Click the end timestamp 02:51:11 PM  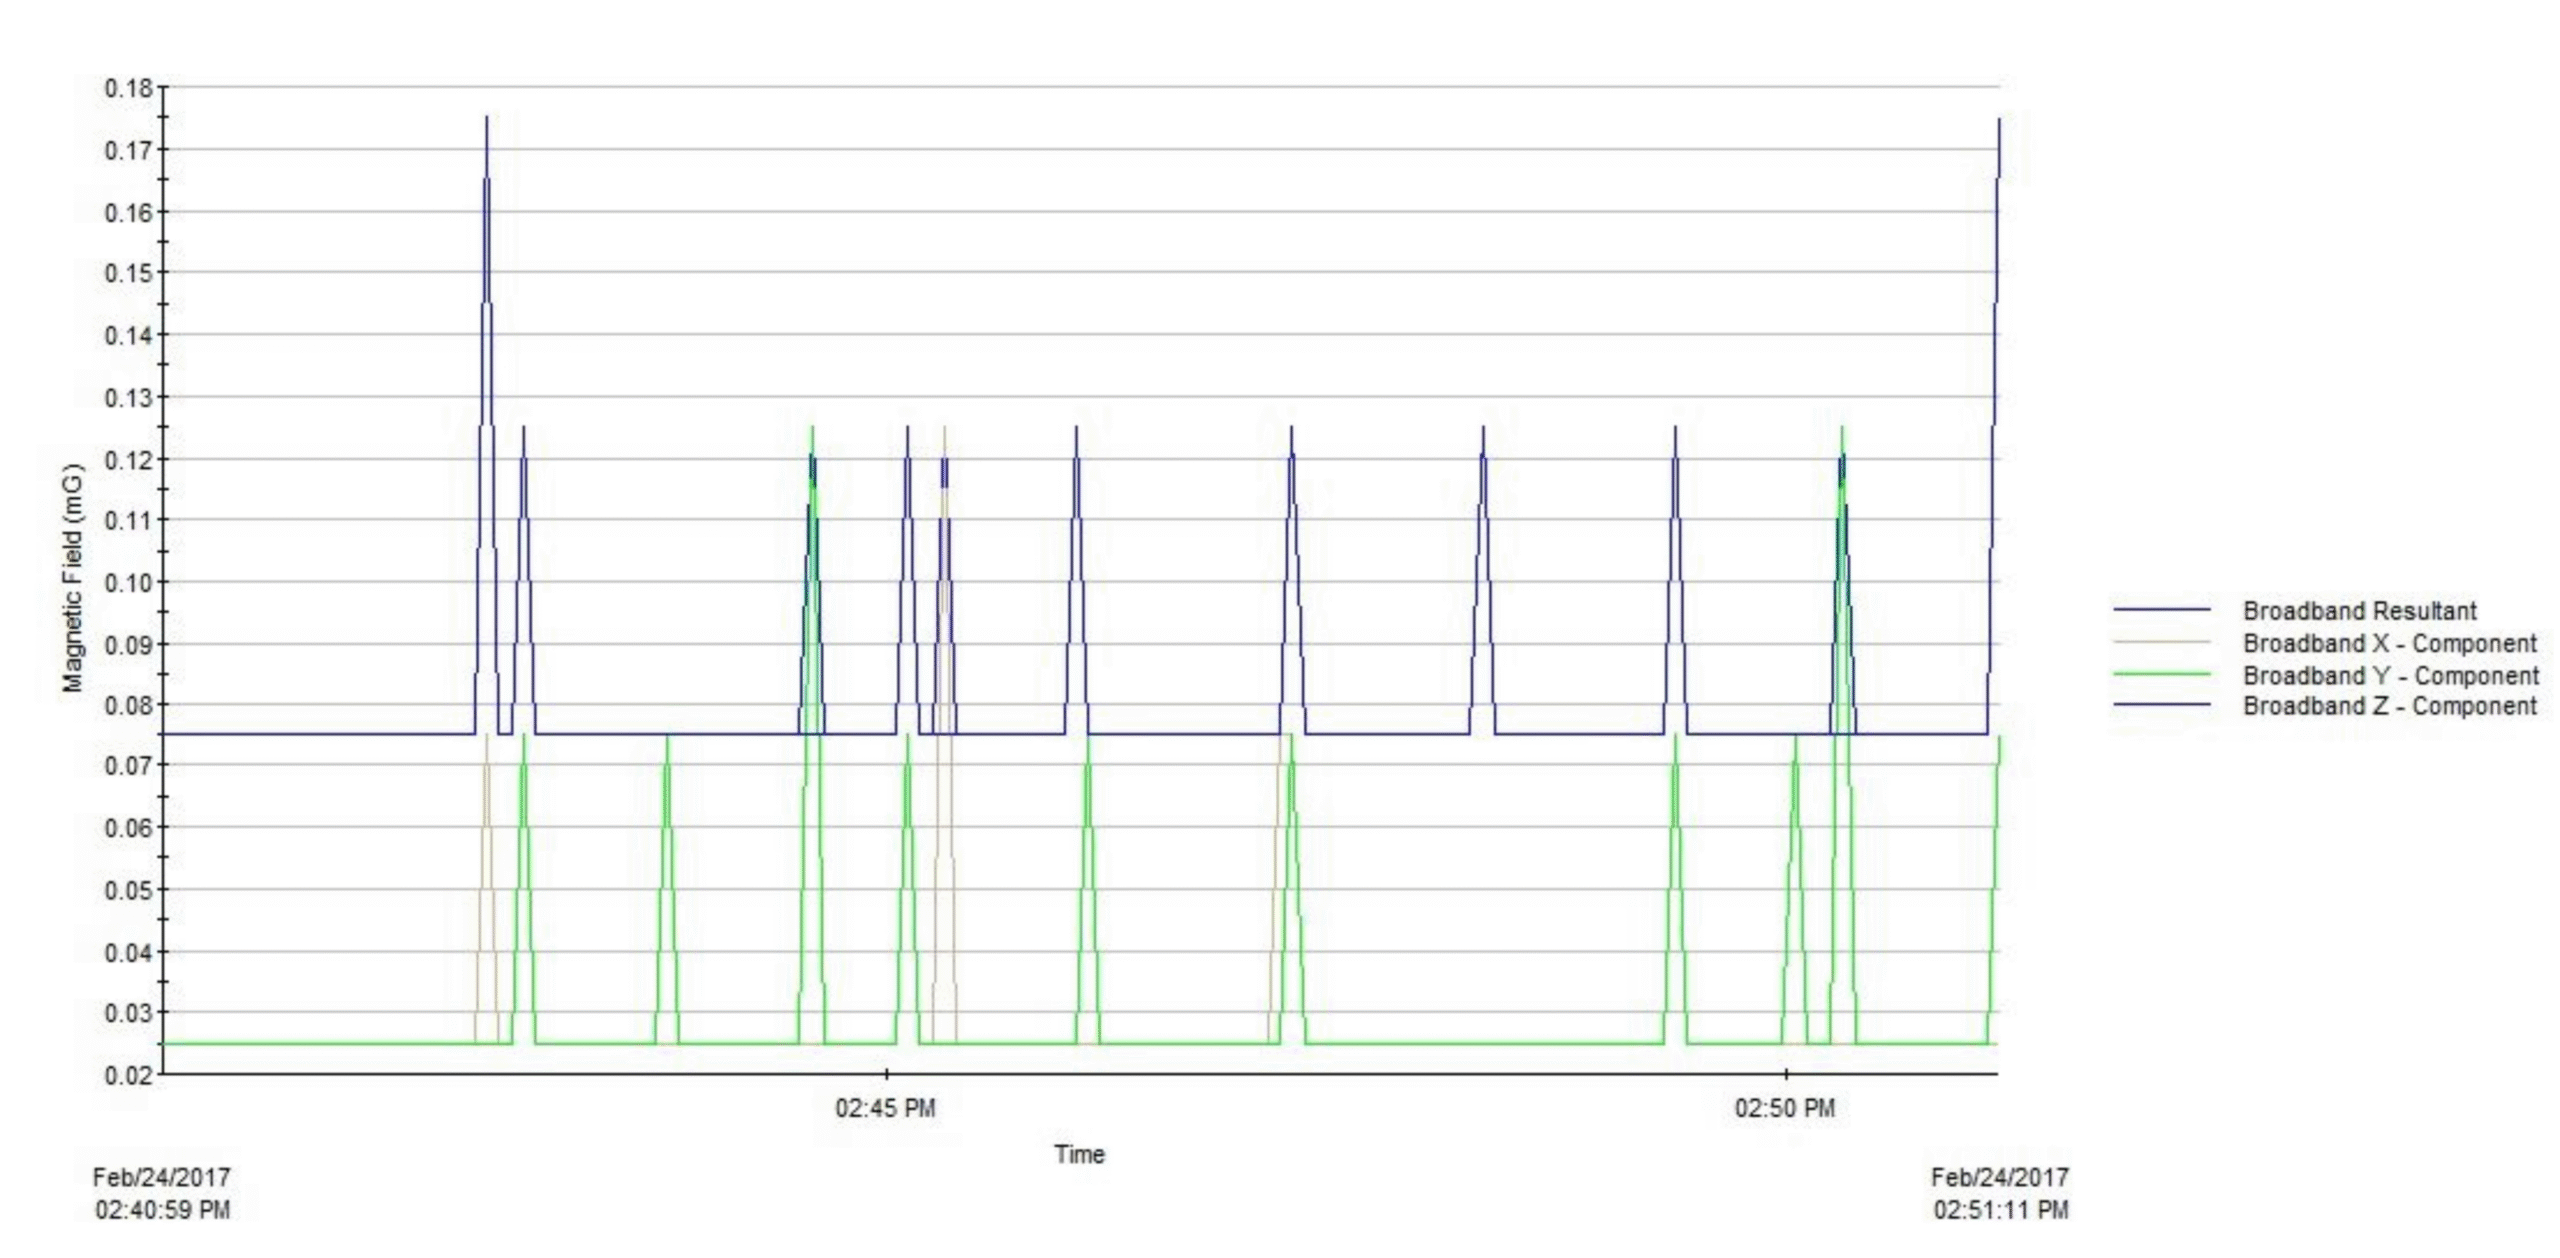[x=2000, y=1210]
